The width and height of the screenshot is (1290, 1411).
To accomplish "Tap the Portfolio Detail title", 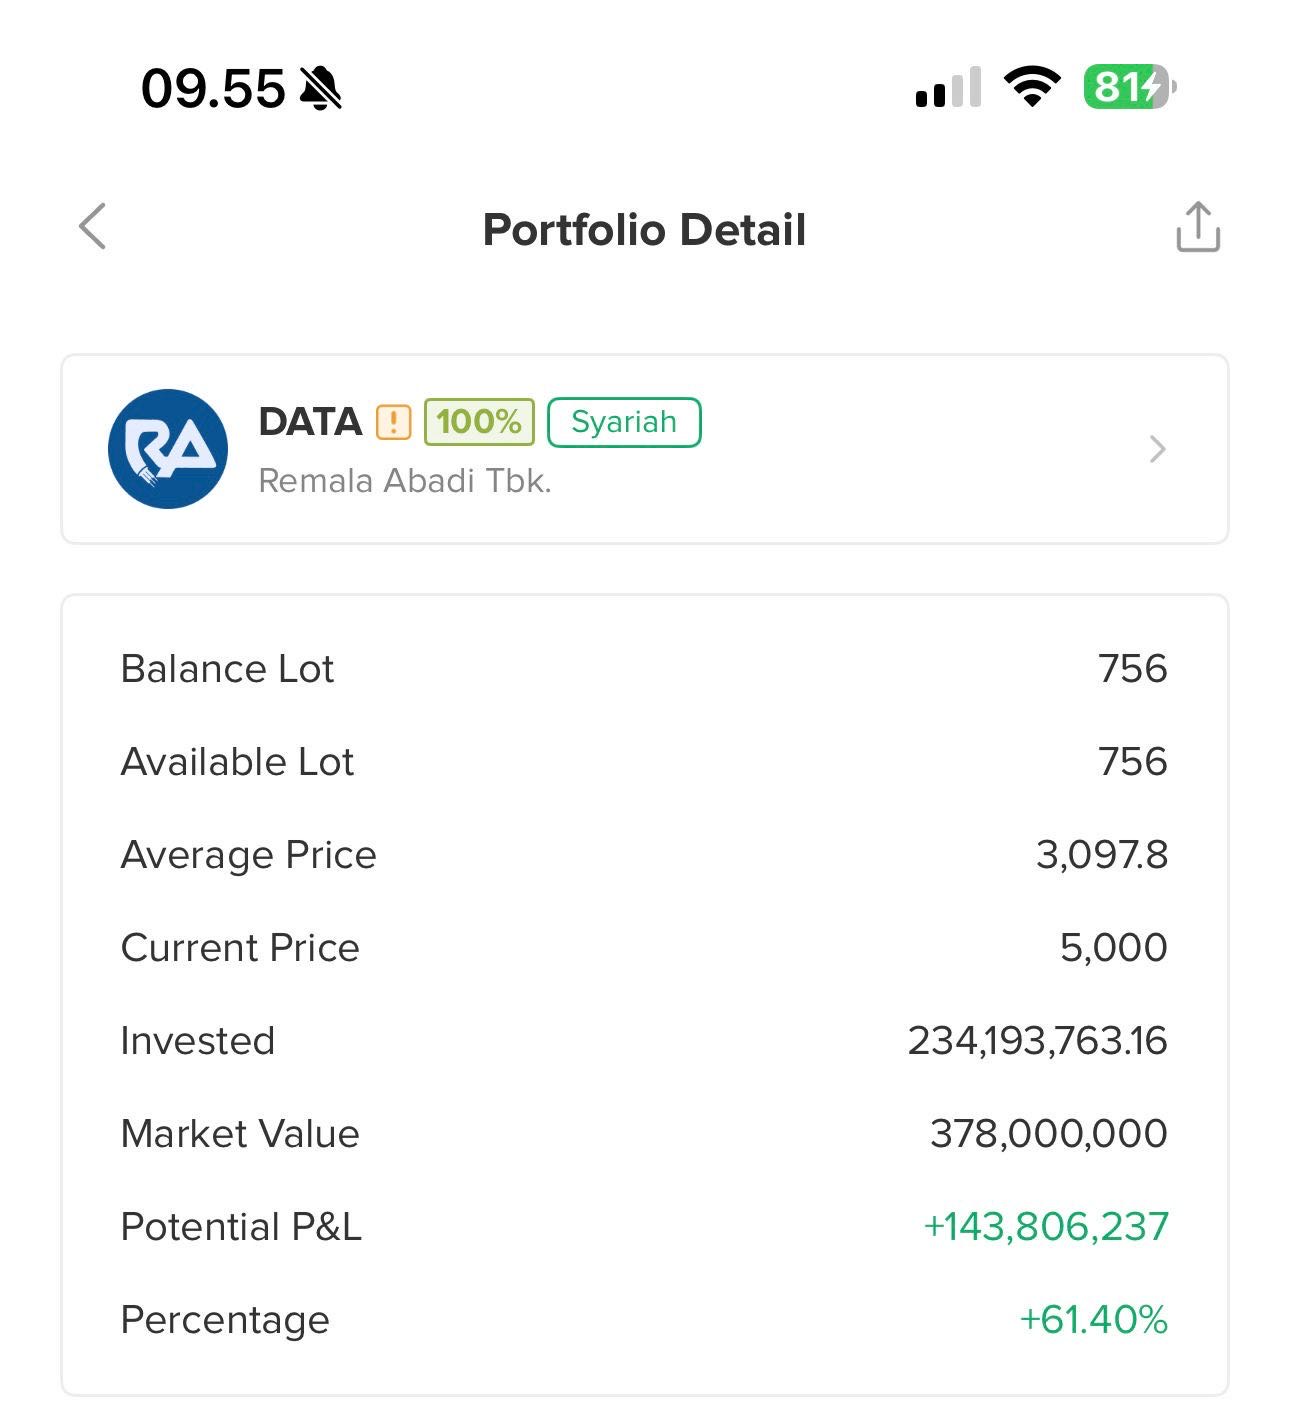I will coord(644,230).
